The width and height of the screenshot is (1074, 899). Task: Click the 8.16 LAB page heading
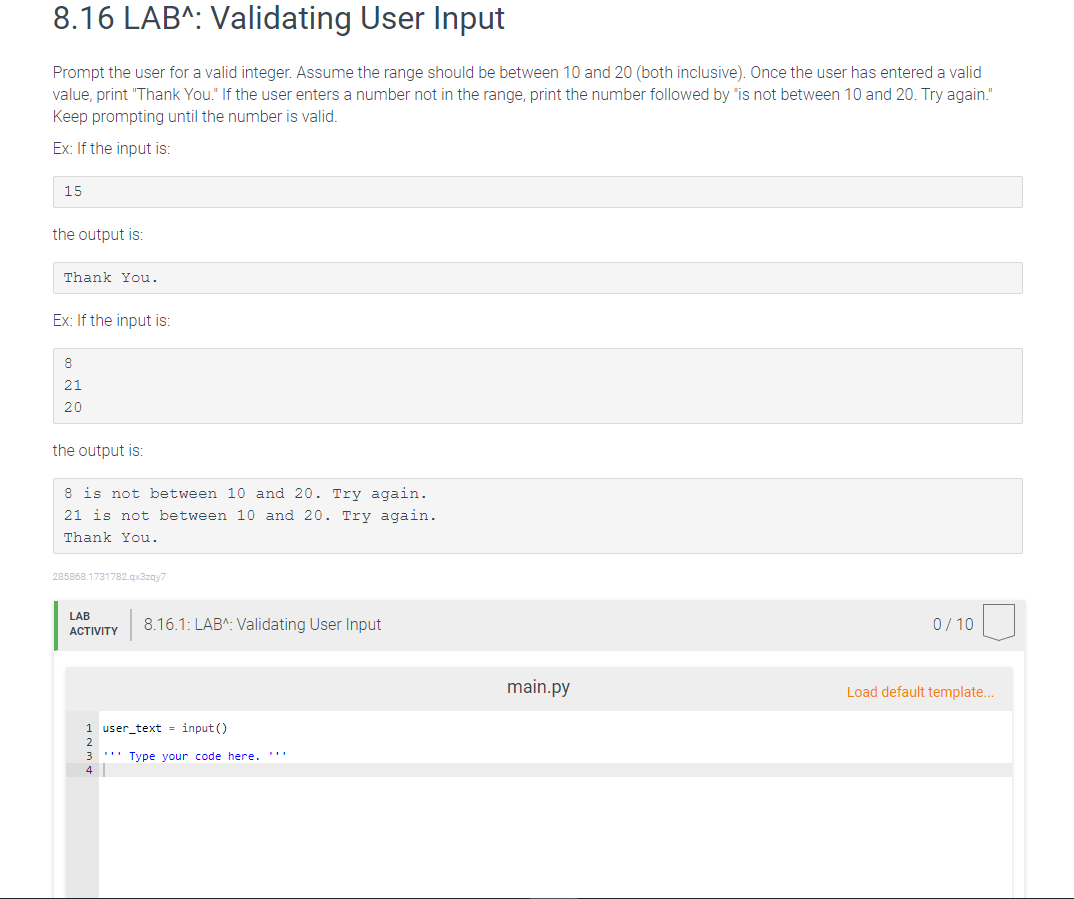[x=278, y=19]
